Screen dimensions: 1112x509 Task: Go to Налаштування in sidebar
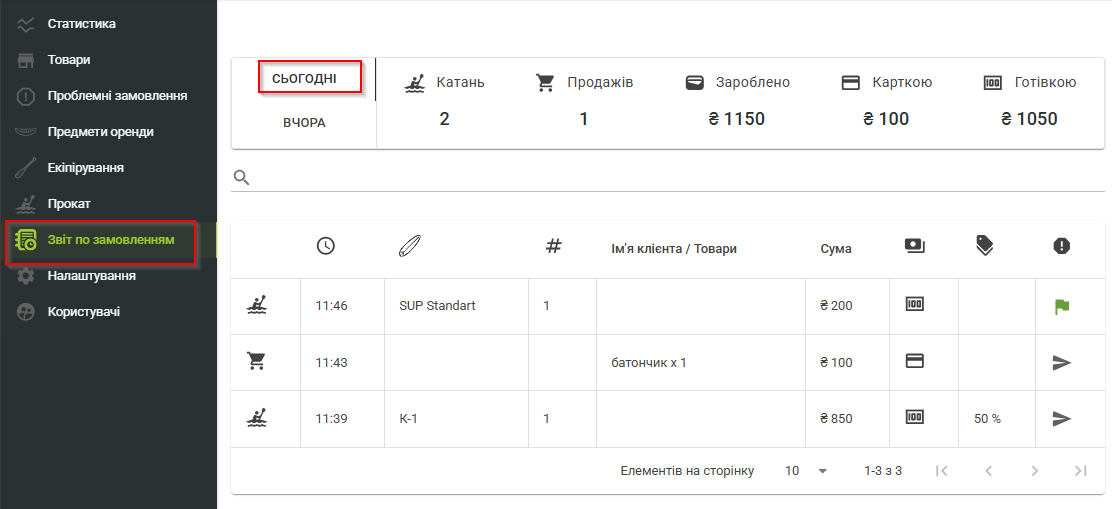pyautogui.click(x=91, y=275)
